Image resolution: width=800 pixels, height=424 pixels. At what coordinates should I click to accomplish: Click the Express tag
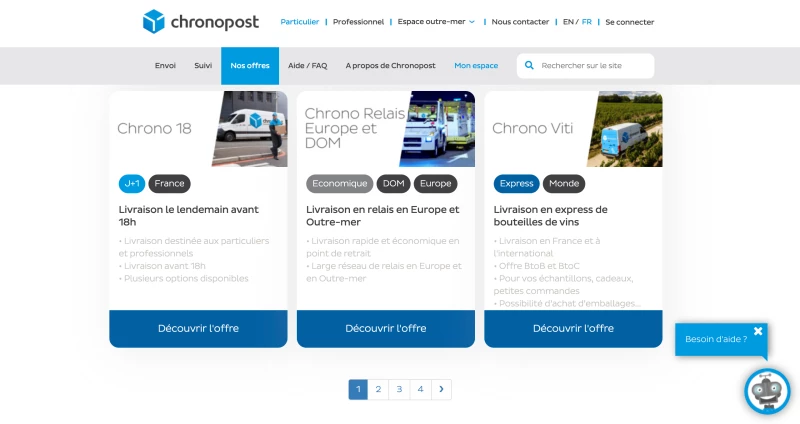tap(516, 184)
